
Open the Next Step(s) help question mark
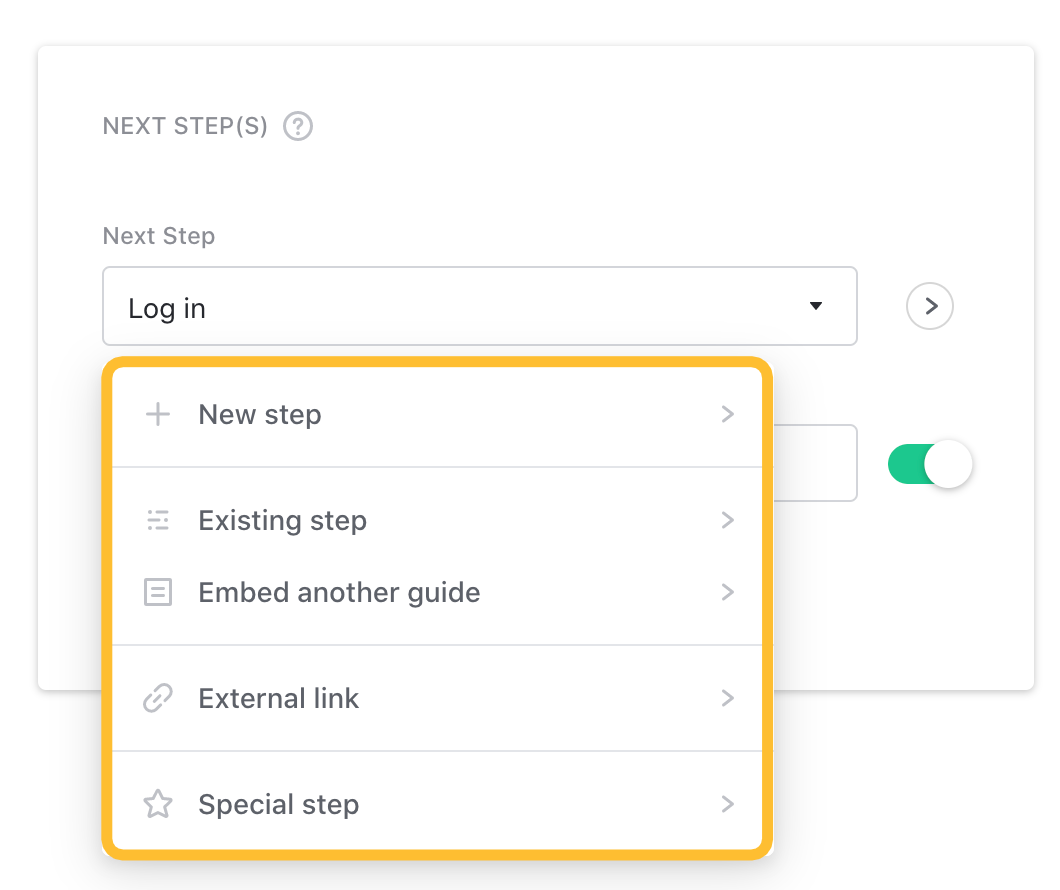297,126
